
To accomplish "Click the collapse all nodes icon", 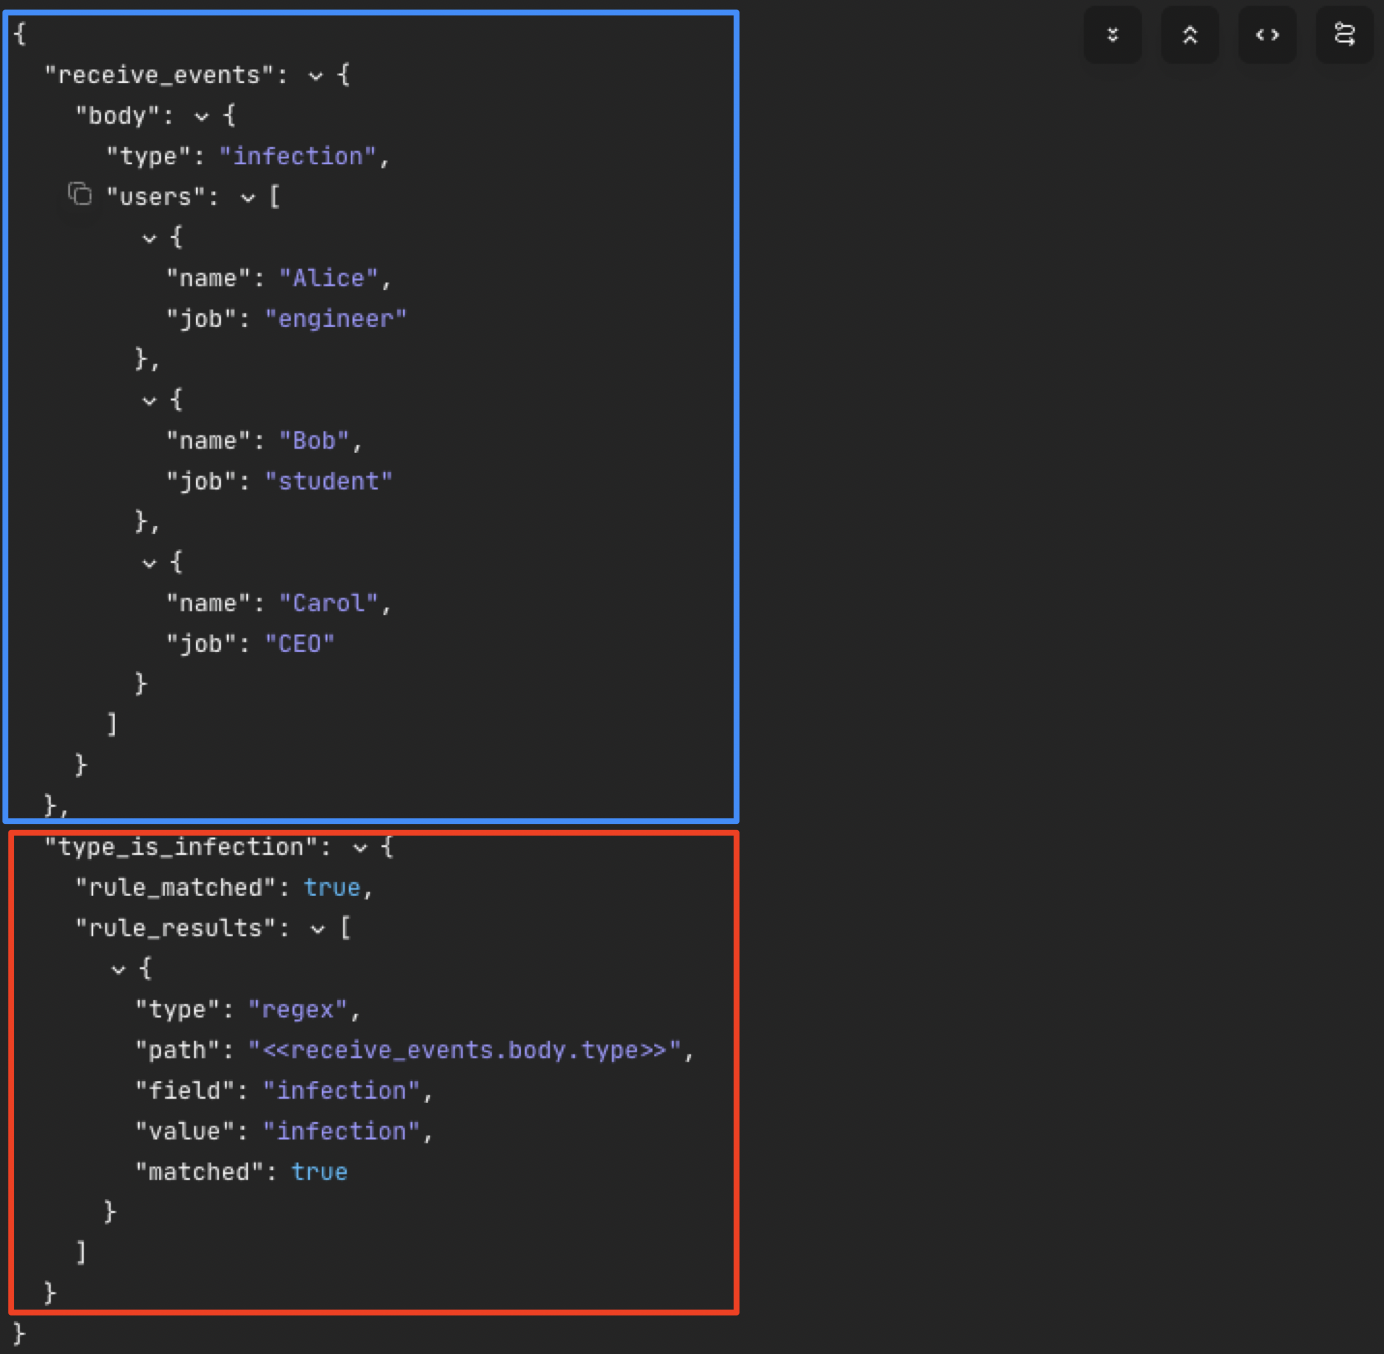I will point(1190,35).
